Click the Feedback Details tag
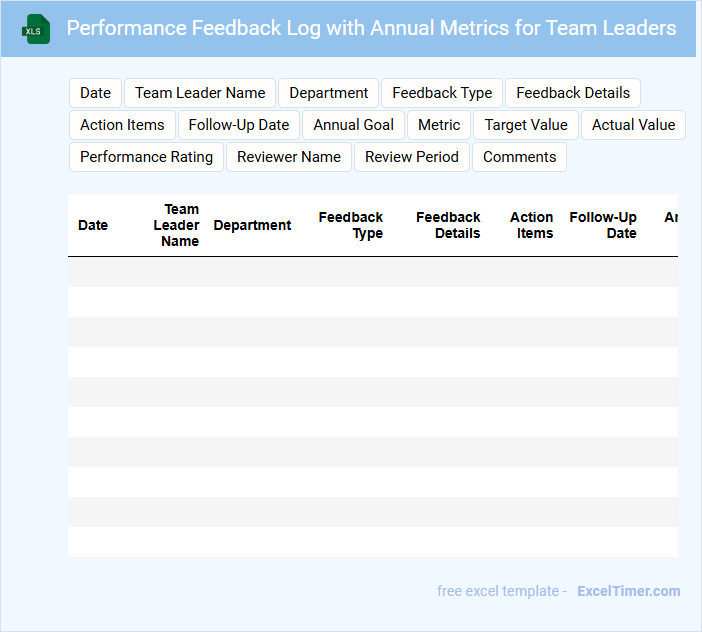This screenshot has width=702, height=632. [x=573, y=93]
